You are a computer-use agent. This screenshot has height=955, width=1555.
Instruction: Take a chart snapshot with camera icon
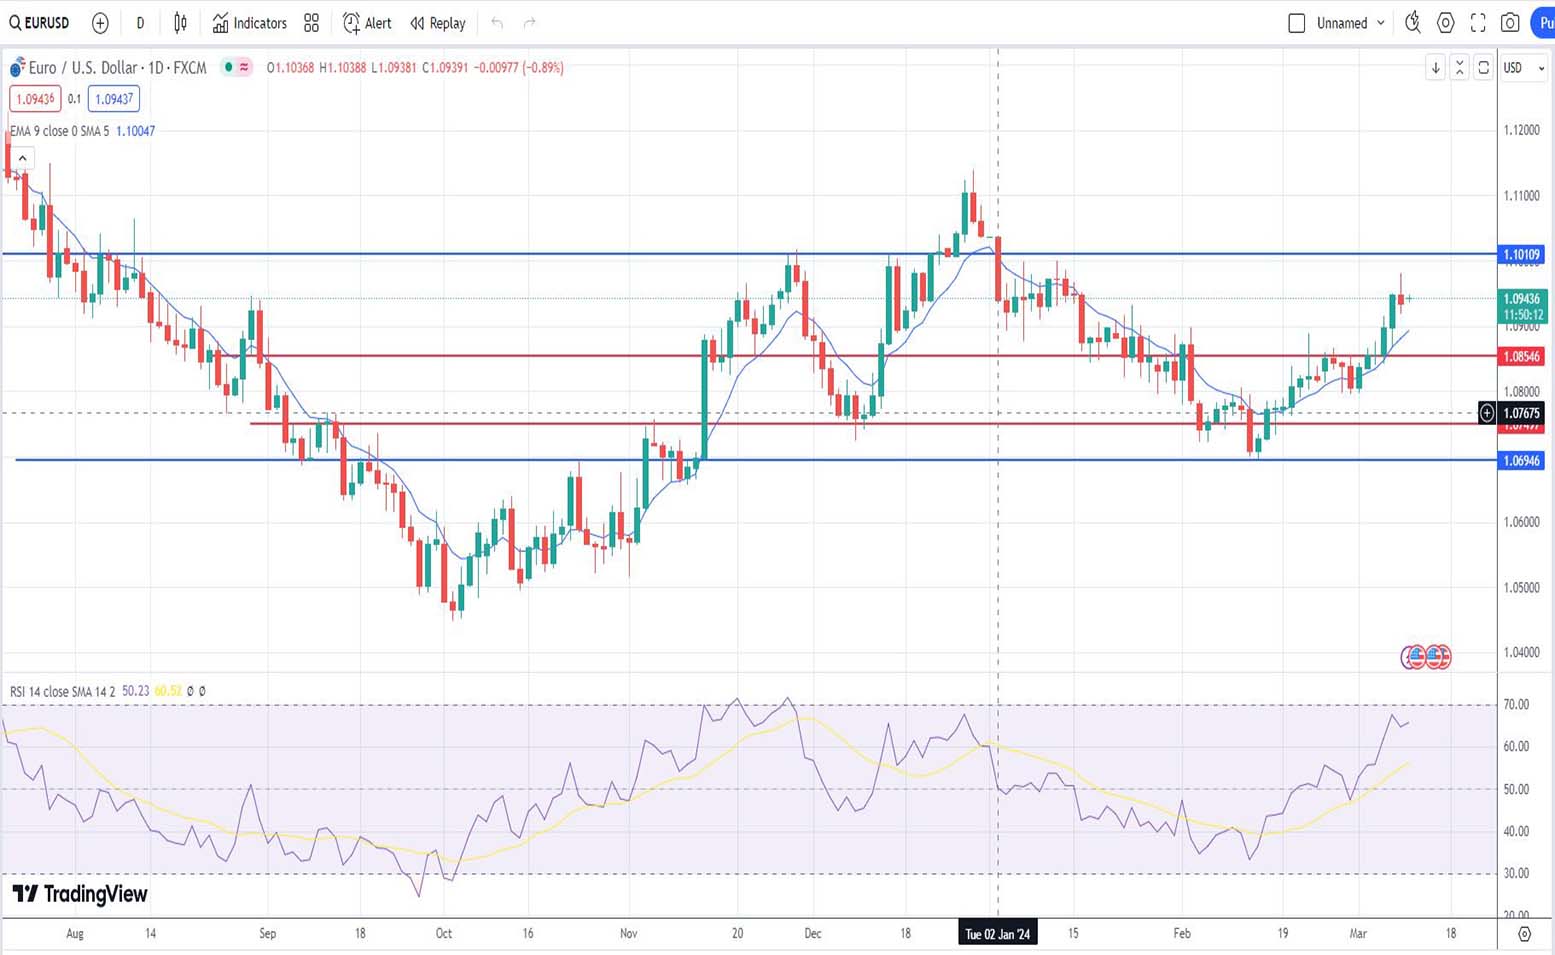click(1510, 23)
